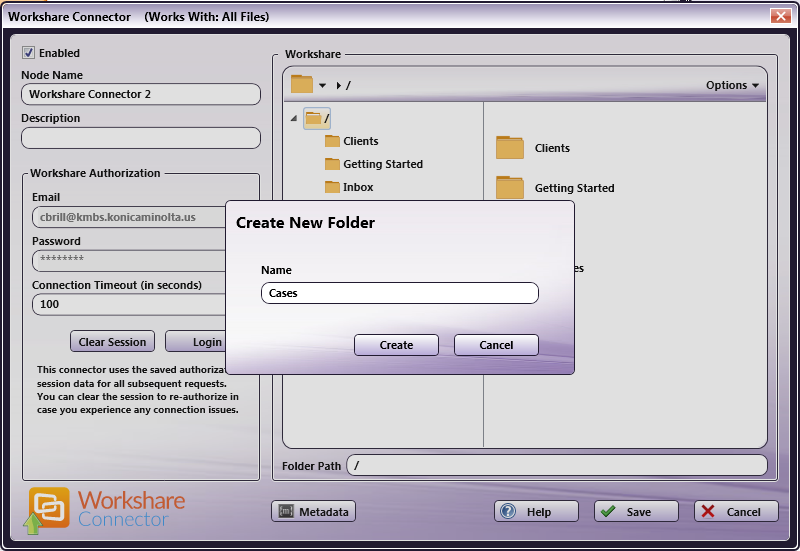The height and width of the screenshot is (551, 800).
Task: Open the Metadata button
Action: 313,512
